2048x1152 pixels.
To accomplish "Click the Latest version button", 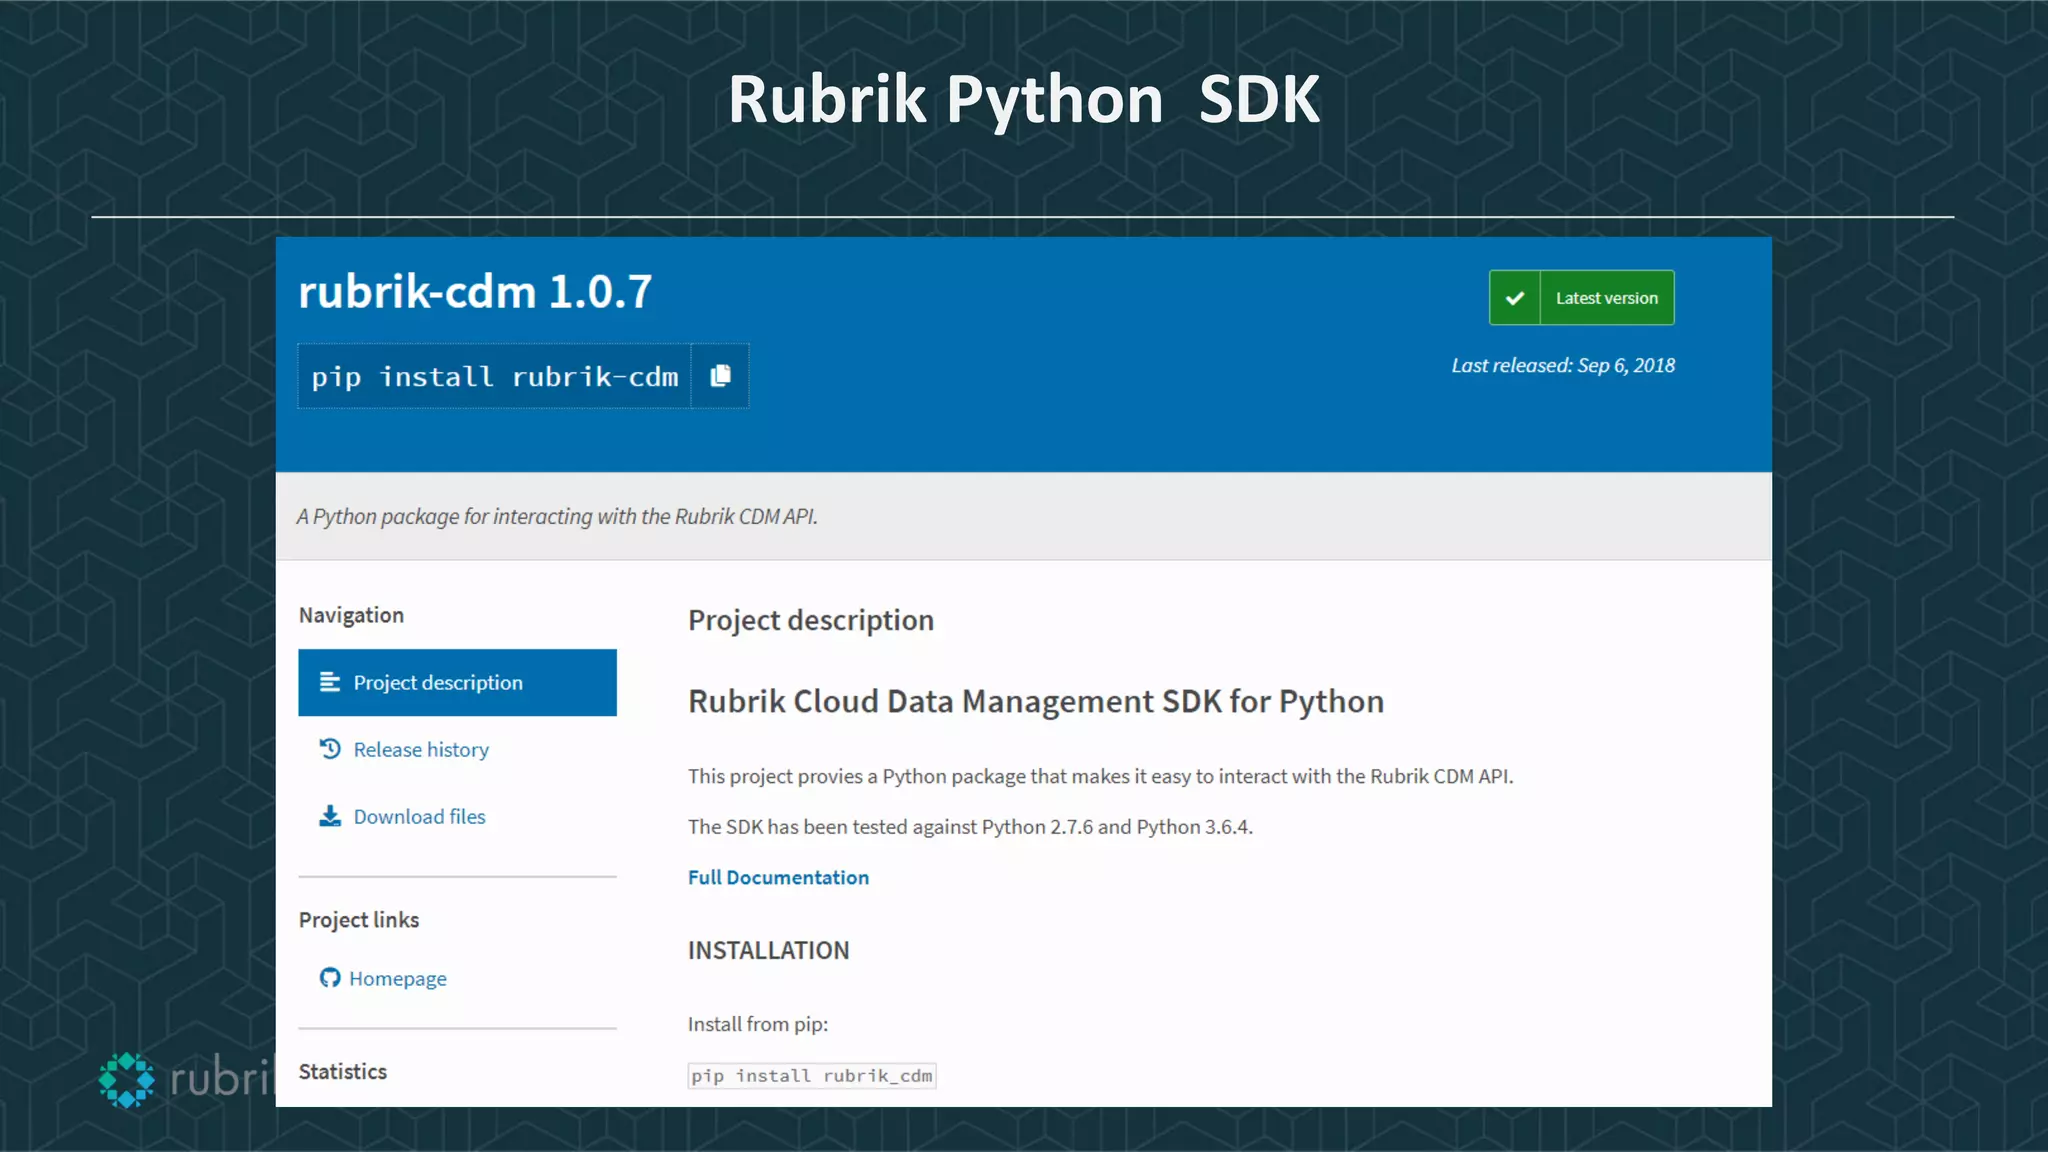I will coord(1582,298).
